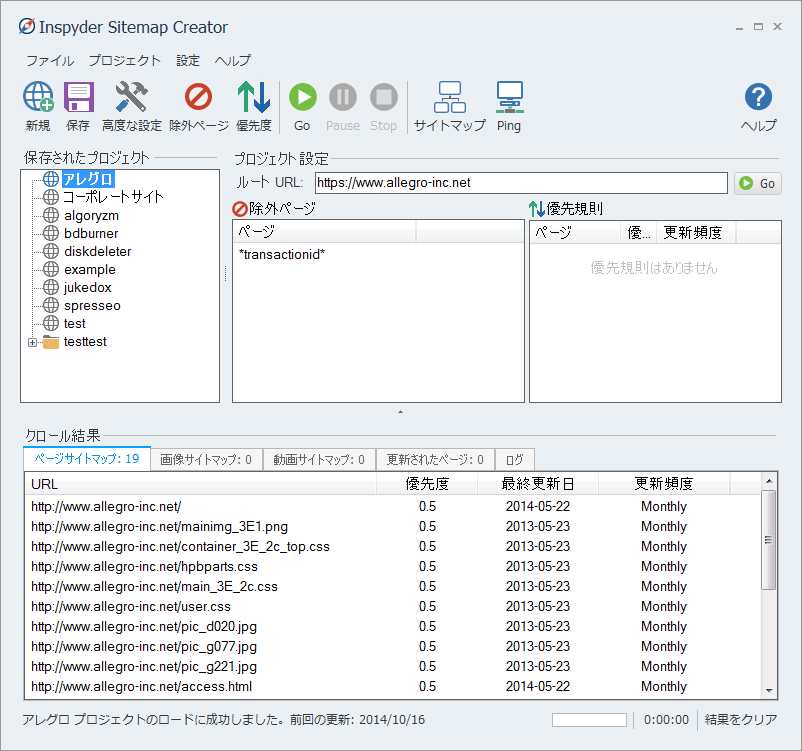Select the アレグロ project in tree
The height and width of the screenshot is (751, 802).
88,179
